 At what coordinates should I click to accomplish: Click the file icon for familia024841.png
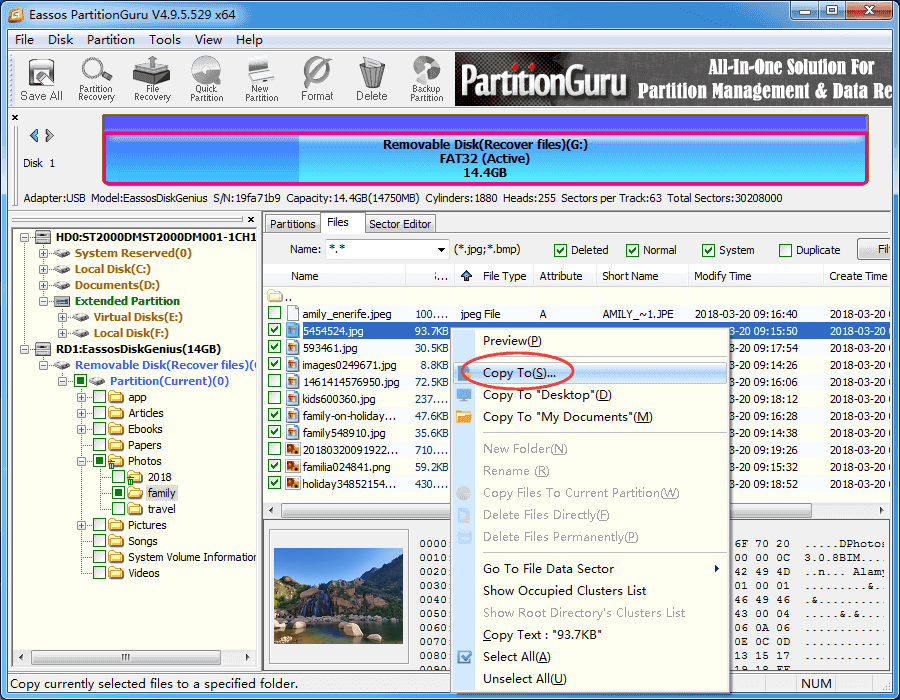click(293, 466)
